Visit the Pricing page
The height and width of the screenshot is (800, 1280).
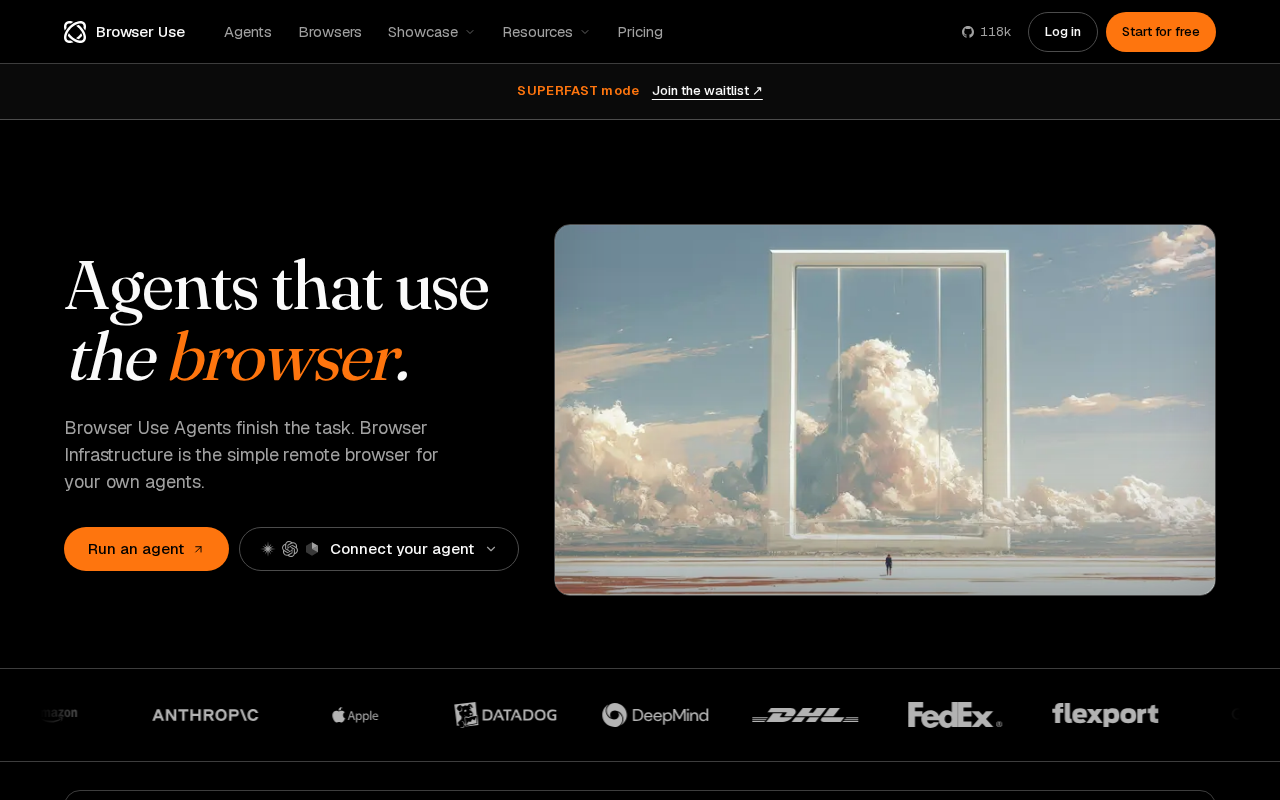click(640, 32)
